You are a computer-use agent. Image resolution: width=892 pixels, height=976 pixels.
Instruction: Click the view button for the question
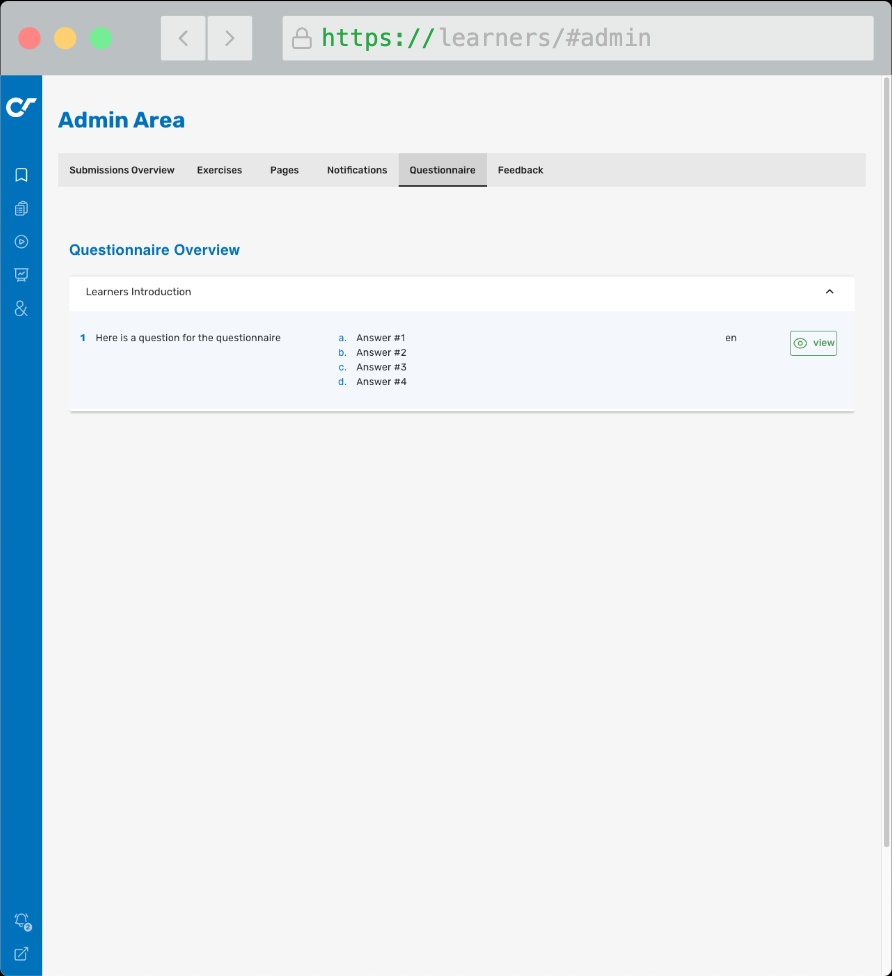(813, 342)
